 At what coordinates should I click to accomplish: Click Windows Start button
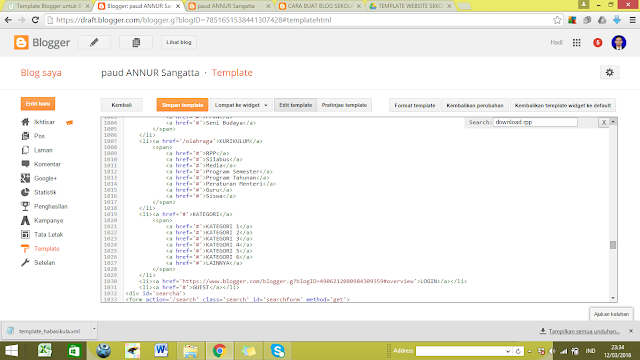pyautogui.click(x=11, y=351)
